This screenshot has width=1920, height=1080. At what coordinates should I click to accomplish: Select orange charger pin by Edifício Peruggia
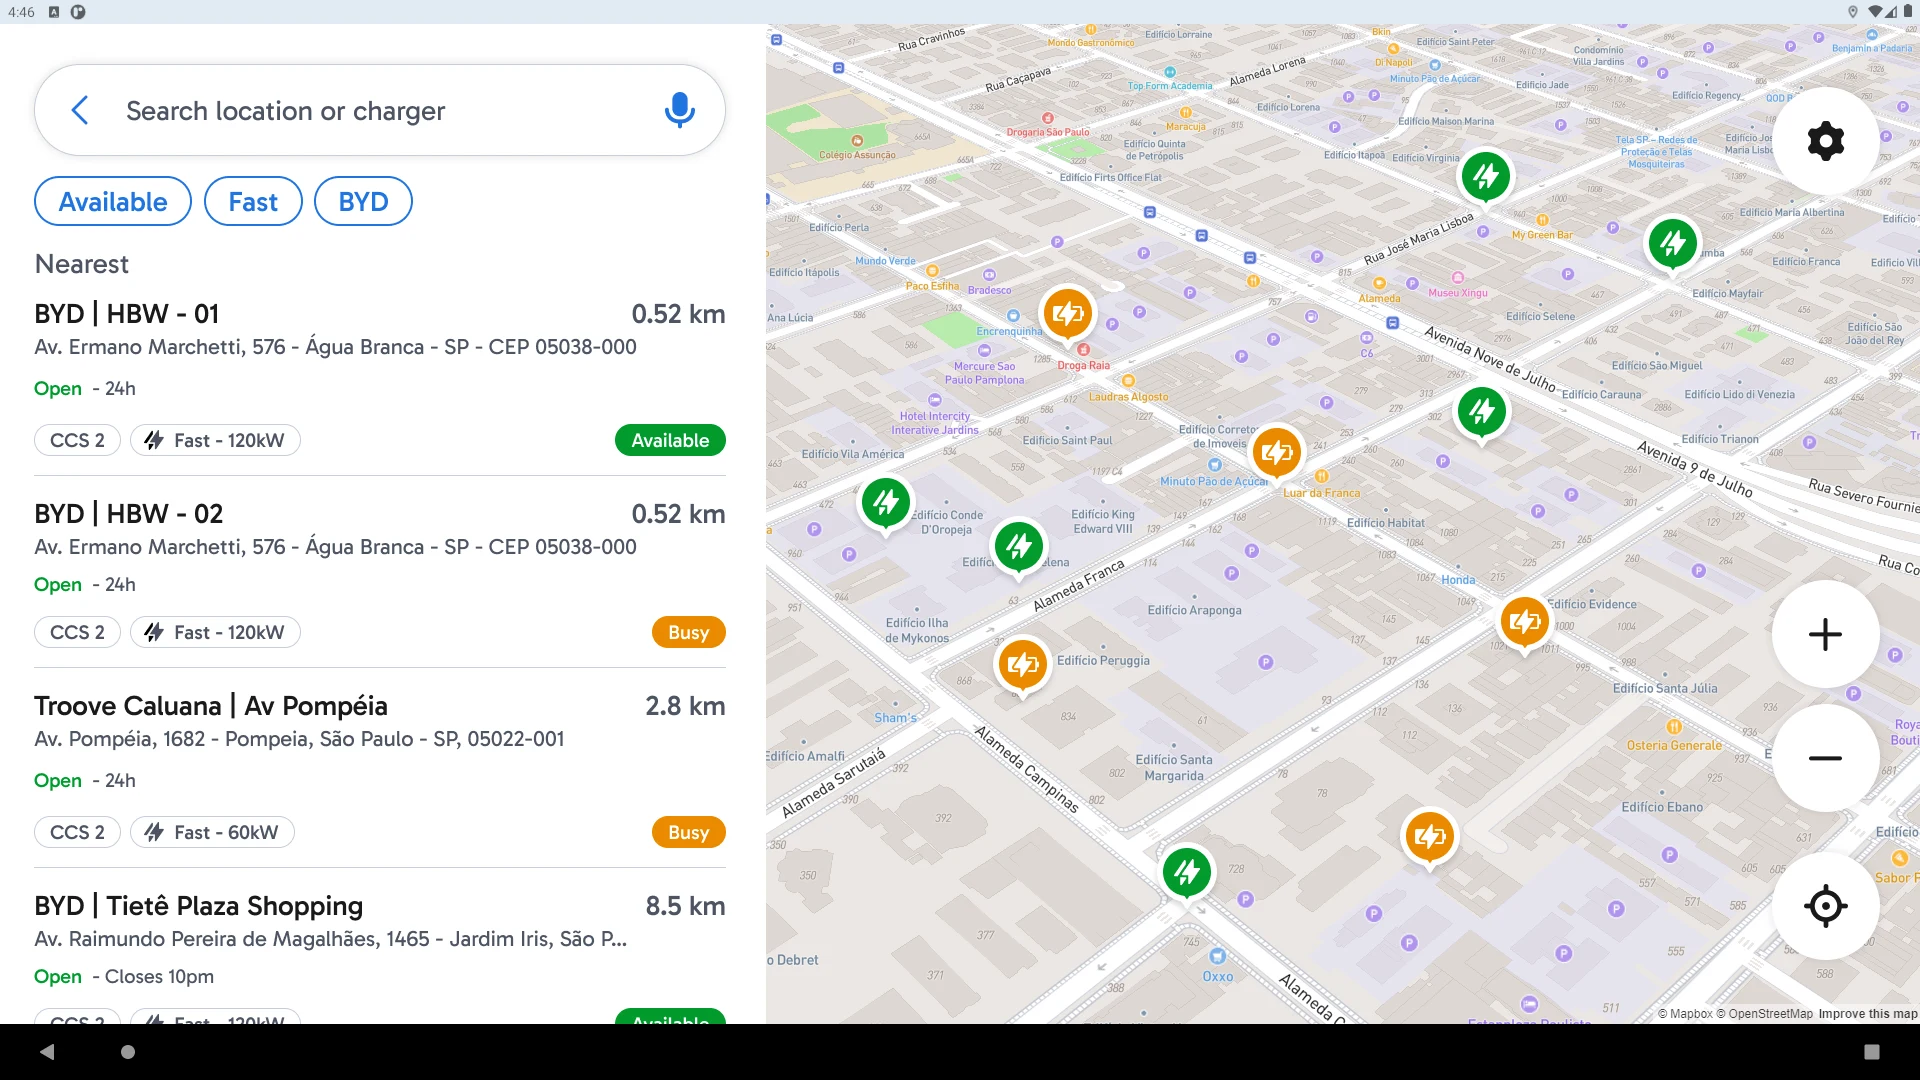[x=1022, y=665]
